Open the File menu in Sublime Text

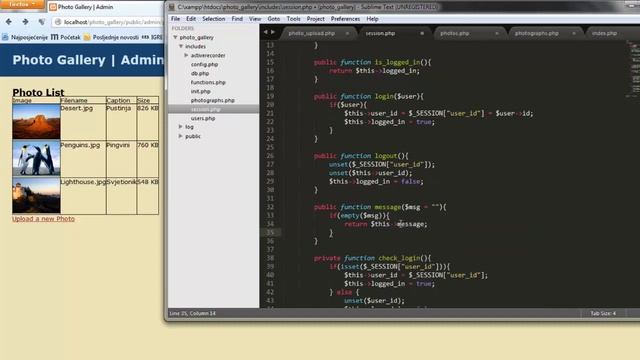point(175,19)
